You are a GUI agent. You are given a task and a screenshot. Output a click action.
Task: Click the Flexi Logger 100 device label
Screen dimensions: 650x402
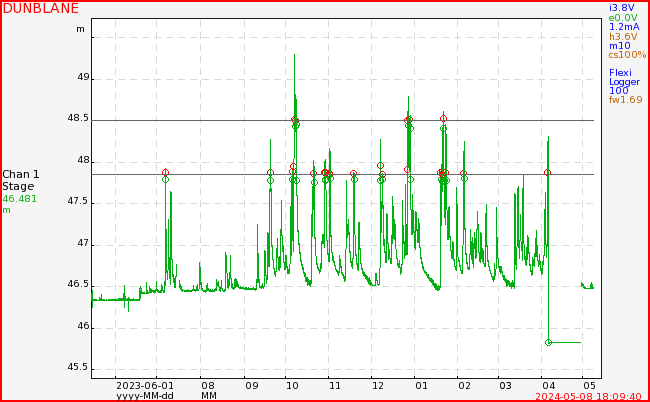tap(624, 82)
